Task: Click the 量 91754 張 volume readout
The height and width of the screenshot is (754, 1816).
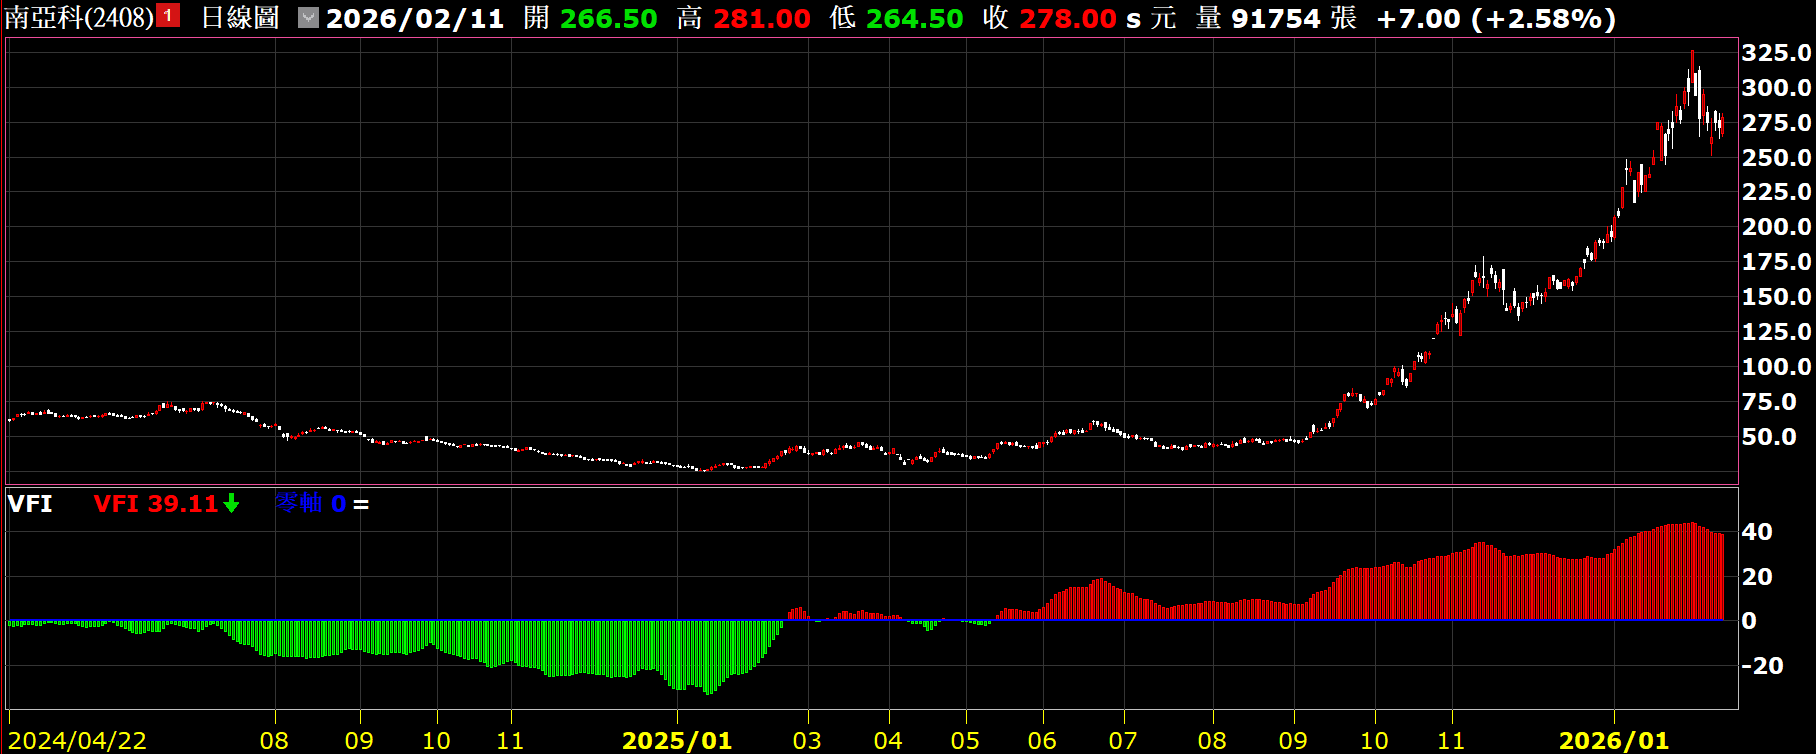Action: click(1276, 19)
